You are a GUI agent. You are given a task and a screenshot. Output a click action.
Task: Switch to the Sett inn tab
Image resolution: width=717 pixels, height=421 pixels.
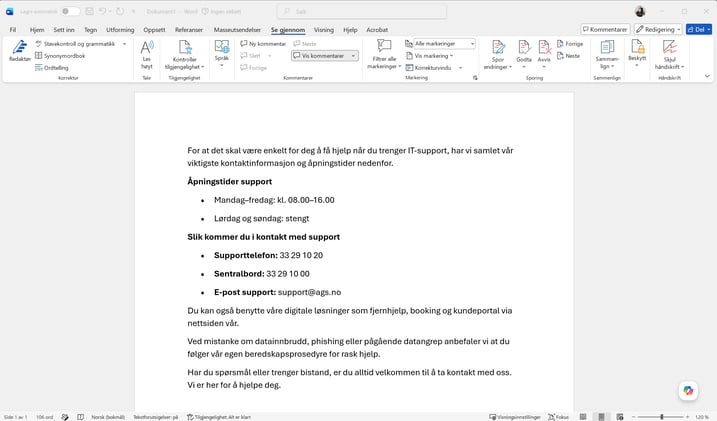[64, 30]
